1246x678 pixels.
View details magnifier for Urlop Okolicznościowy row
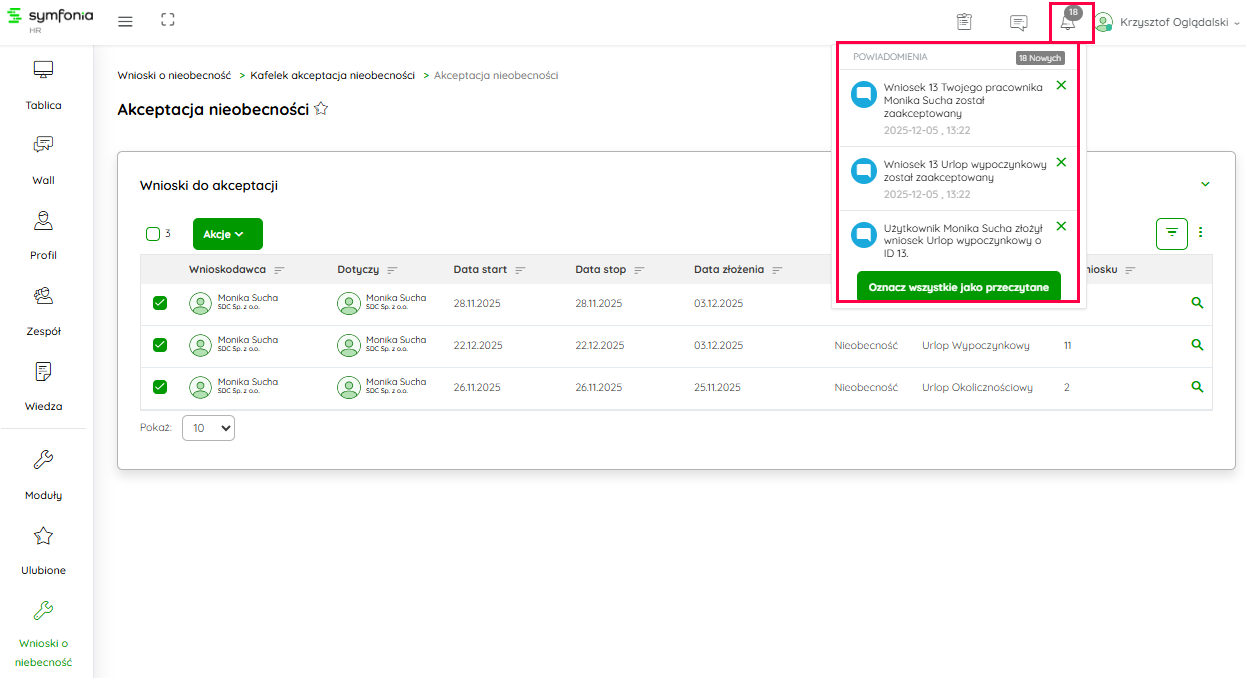point(1197,387)
